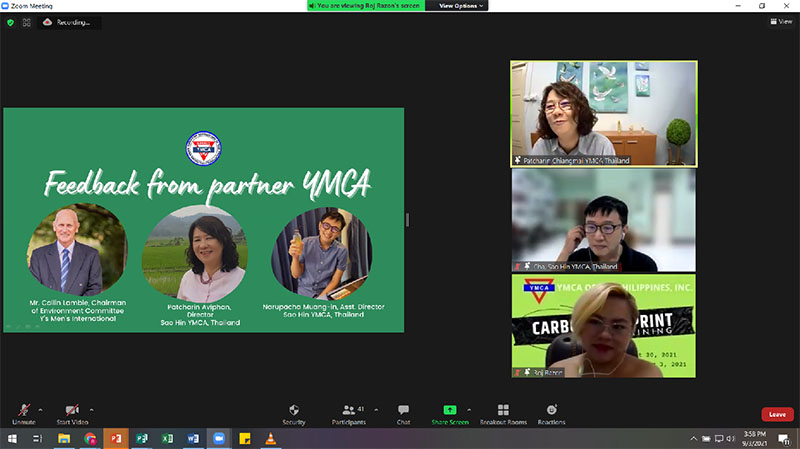This screenshot has height=449, width=800.
Task: Open the notification center icon
Action: pos(784,438)
